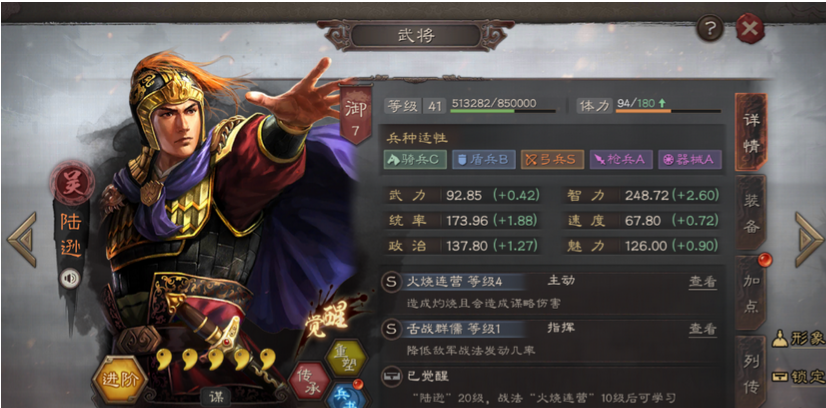Image resolution: width=826 pixels, height=408 pixels.
Task: Toggle the 锁定 lock option
Action: 799,376
